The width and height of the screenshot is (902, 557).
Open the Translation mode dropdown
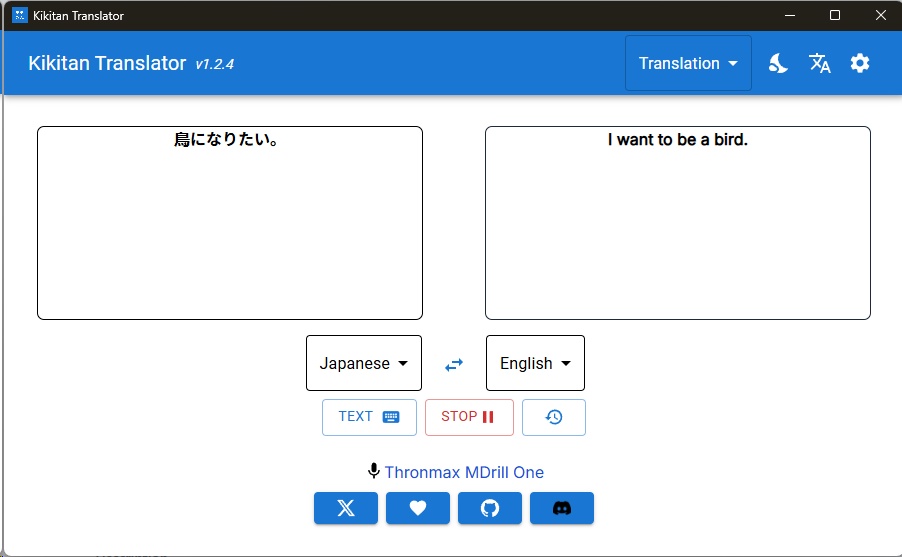(688, 63)
